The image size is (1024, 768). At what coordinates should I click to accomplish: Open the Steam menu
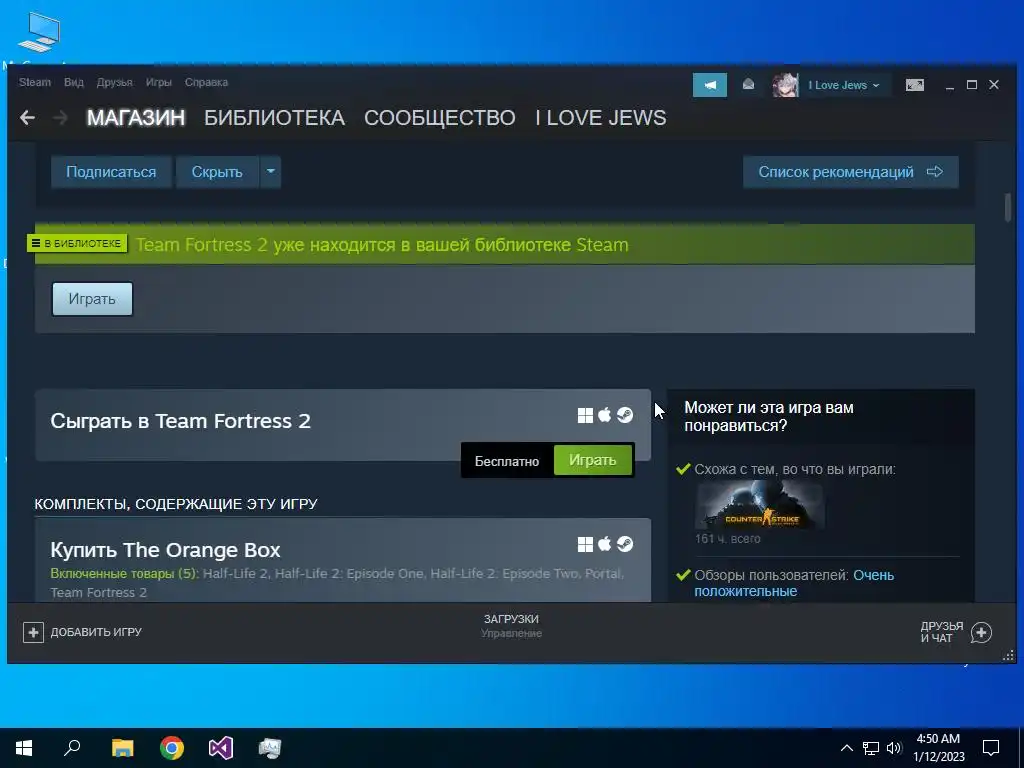point(35,82)
